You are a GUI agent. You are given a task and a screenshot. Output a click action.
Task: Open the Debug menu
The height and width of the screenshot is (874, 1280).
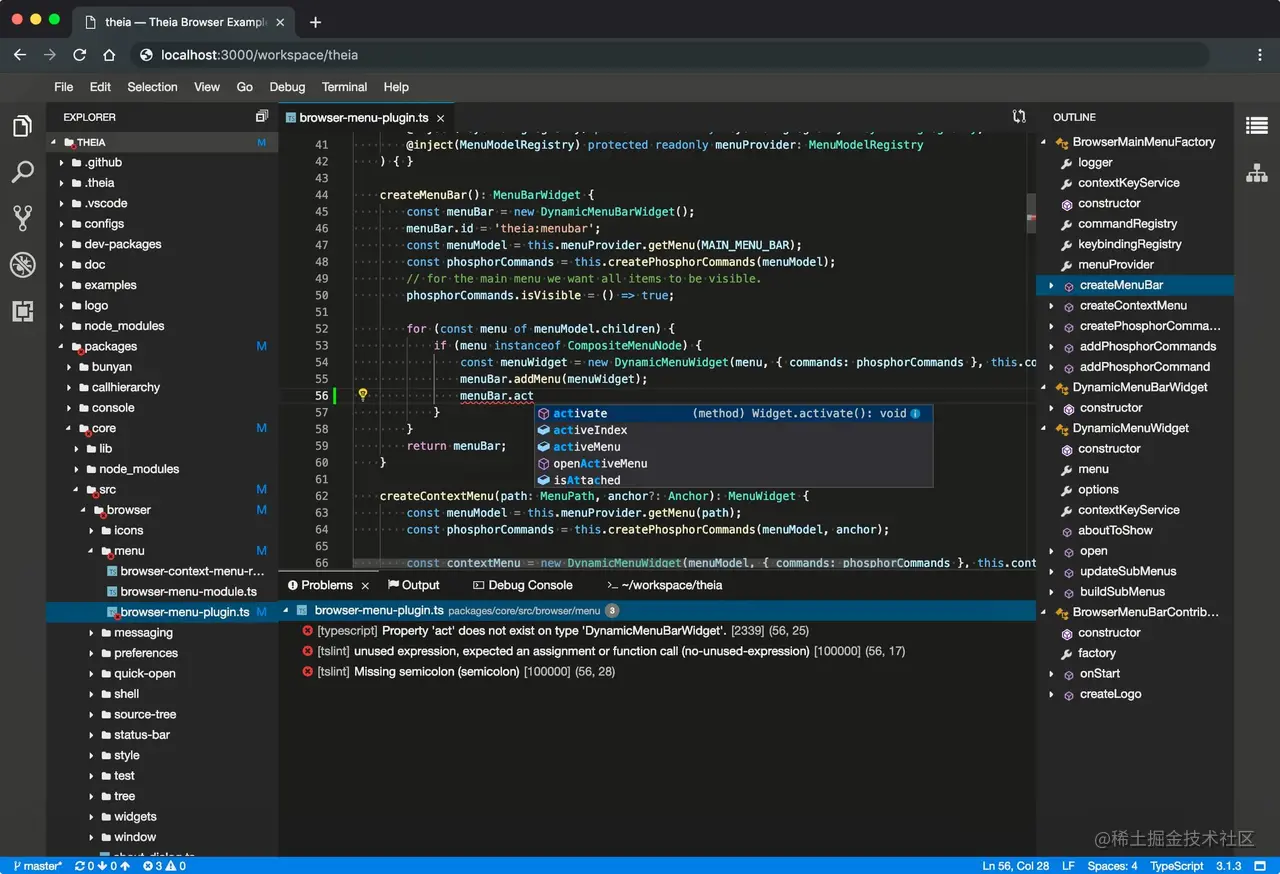click(x=287, y=87)
